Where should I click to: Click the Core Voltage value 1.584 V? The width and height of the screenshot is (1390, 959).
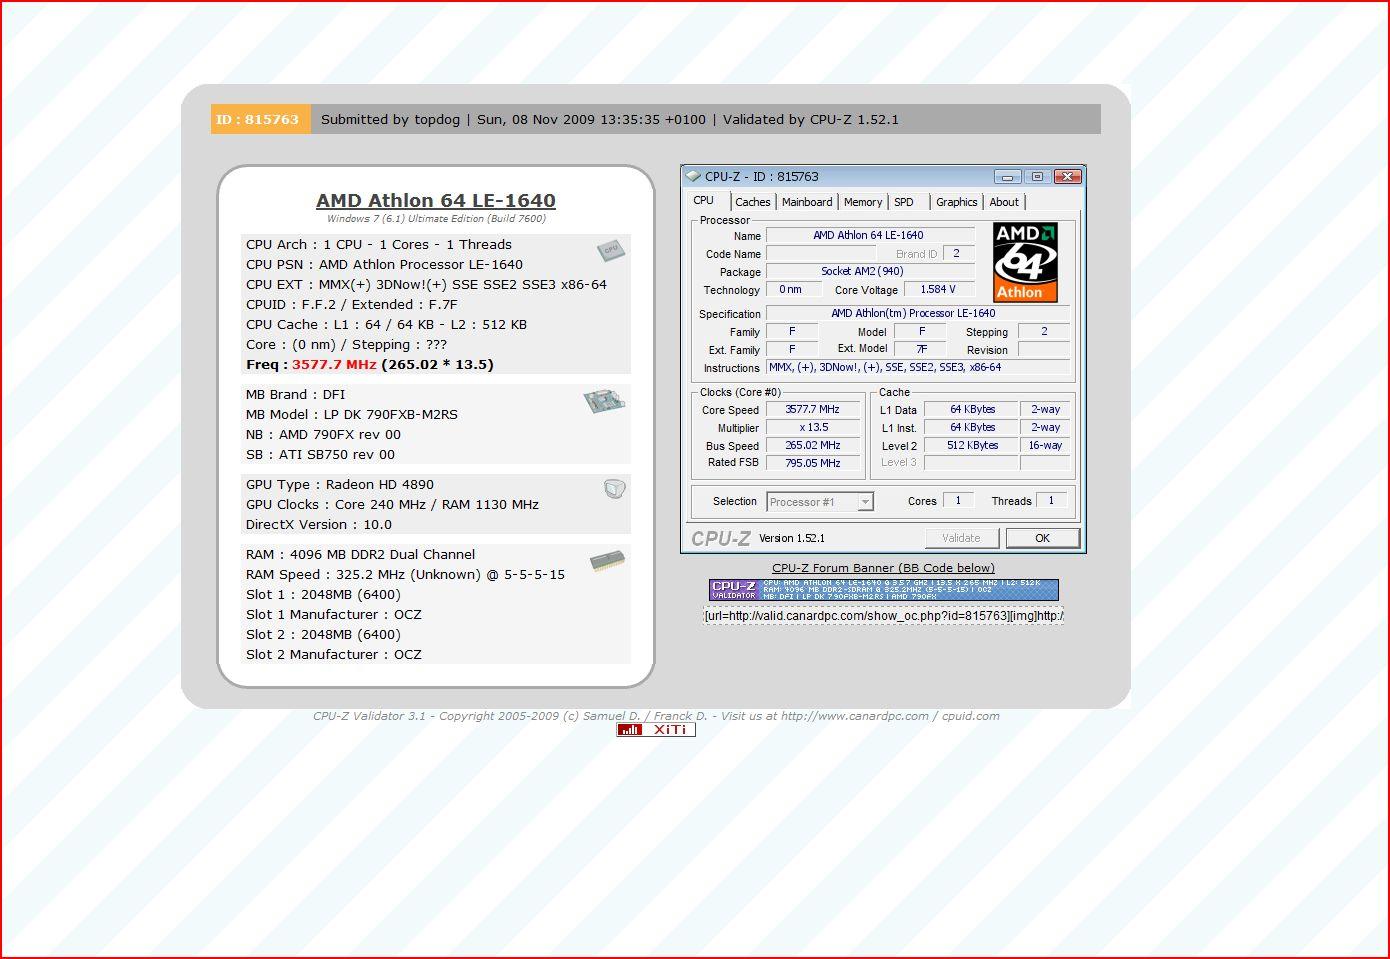[x=938, y=290]
